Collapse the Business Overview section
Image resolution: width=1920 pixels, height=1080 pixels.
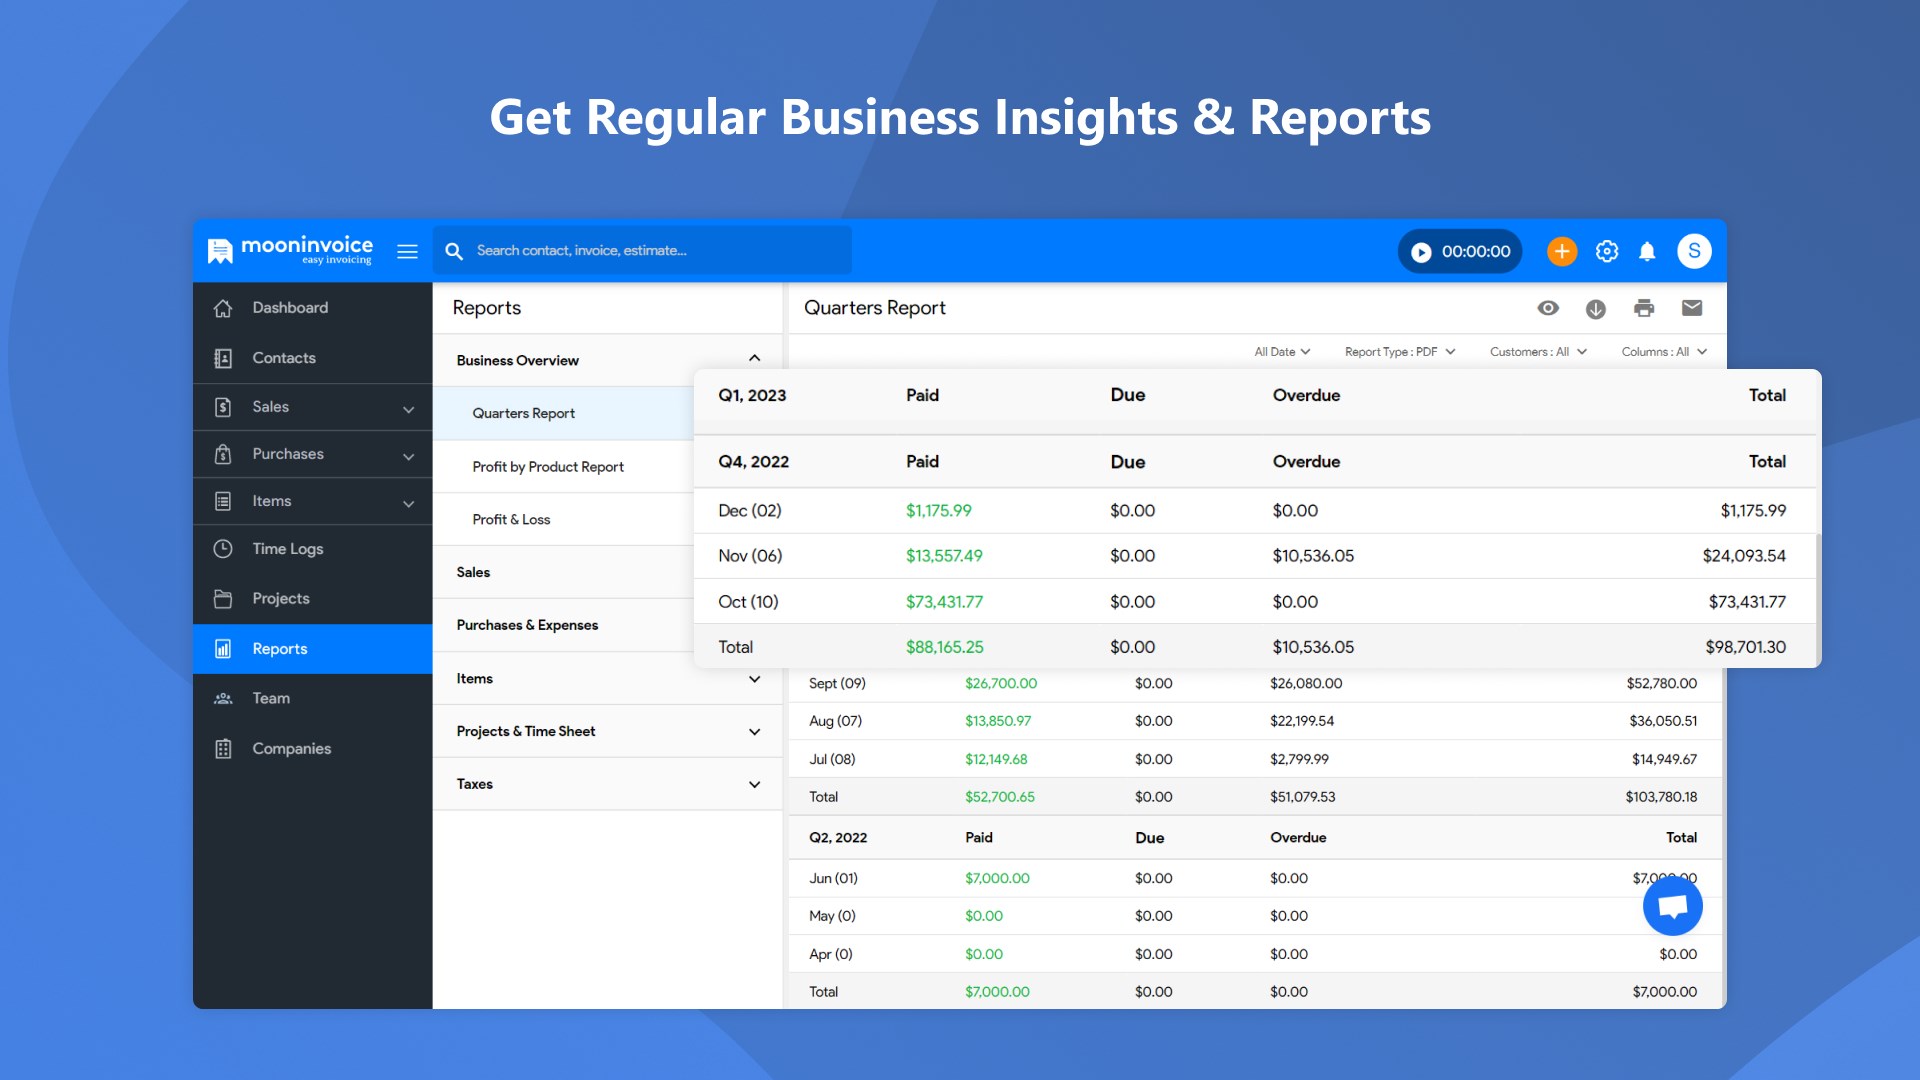coord(754,359)
